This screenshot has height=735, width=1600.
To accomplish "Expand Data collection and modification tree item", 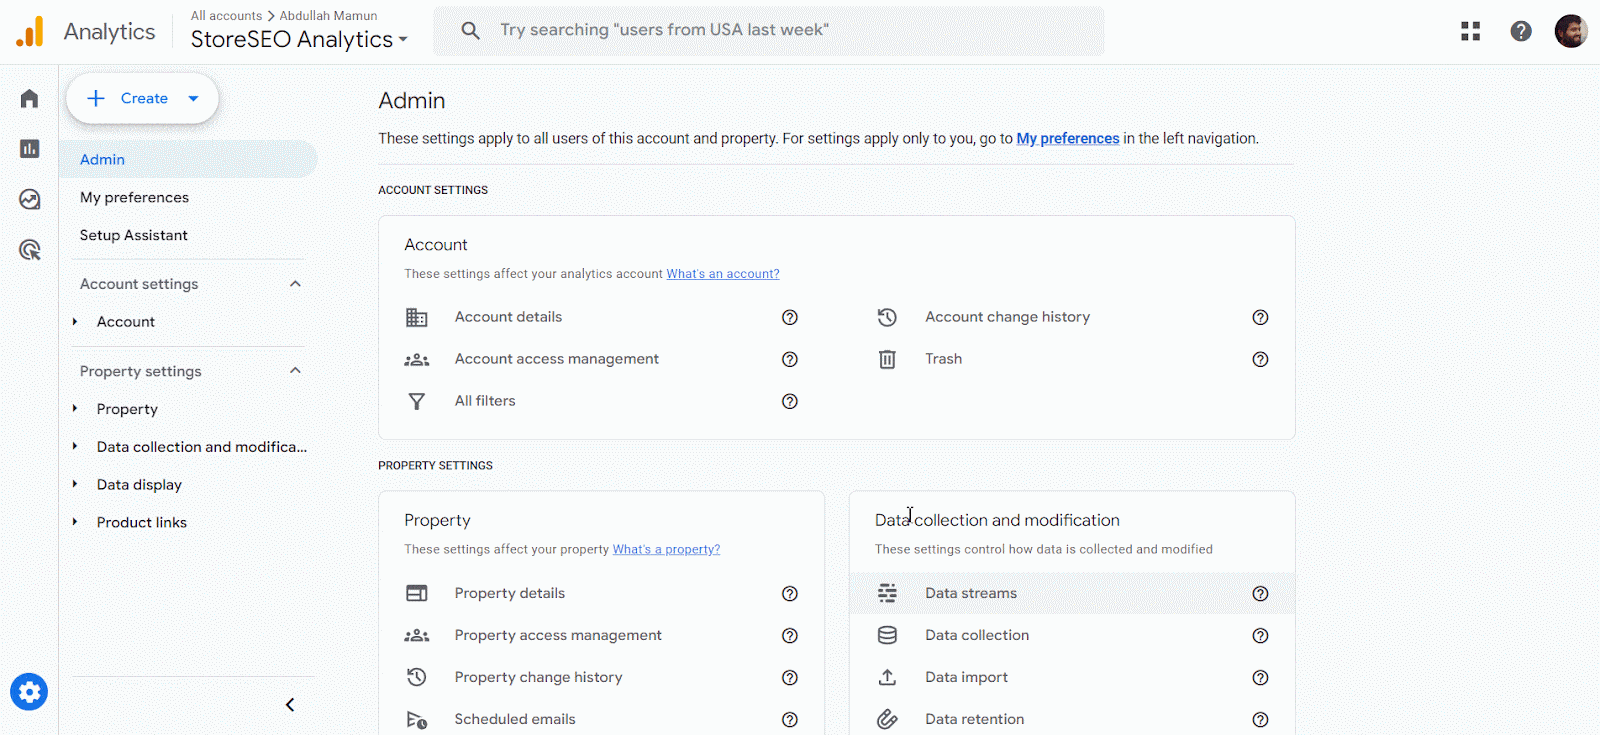I will [x=75, y=446].
